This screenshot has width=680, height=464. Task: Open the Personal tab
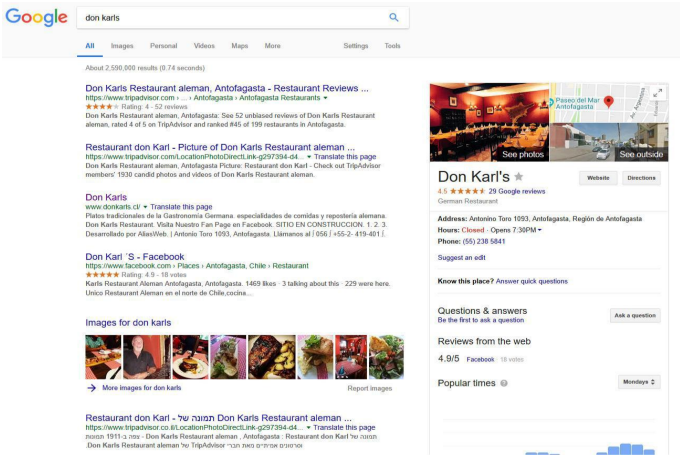pyautogui.click(x=163, y=46)
